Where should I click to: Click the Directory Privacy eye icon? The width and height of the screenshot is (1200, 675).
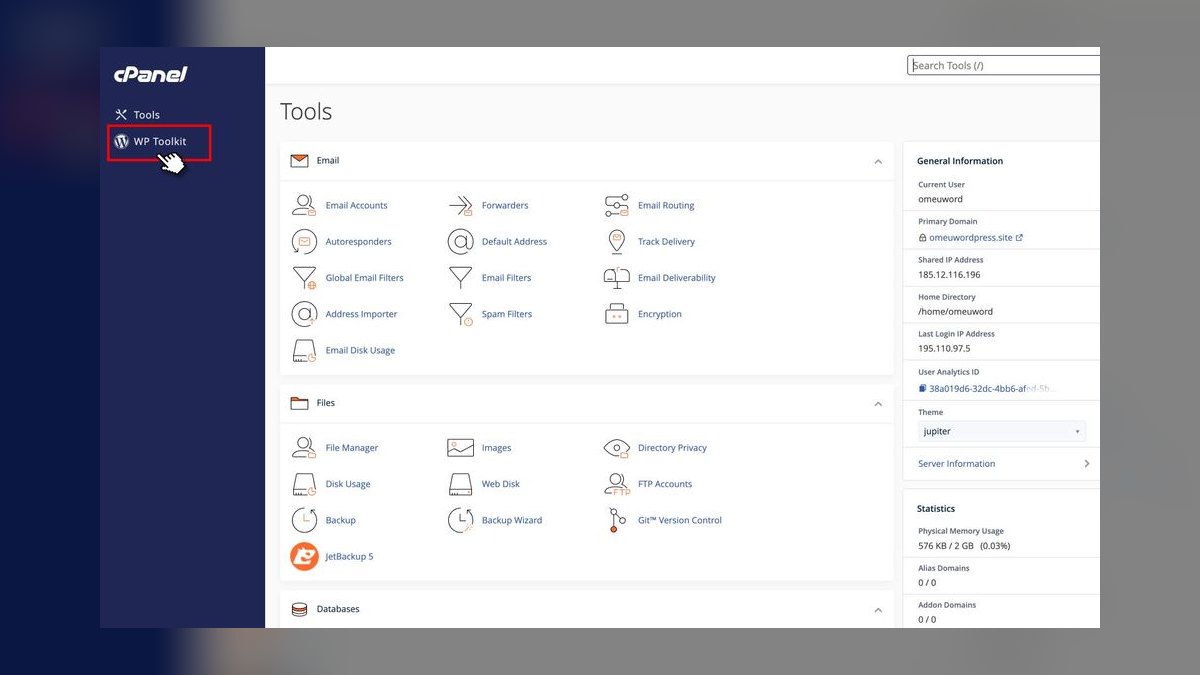(x=617, y=448)
